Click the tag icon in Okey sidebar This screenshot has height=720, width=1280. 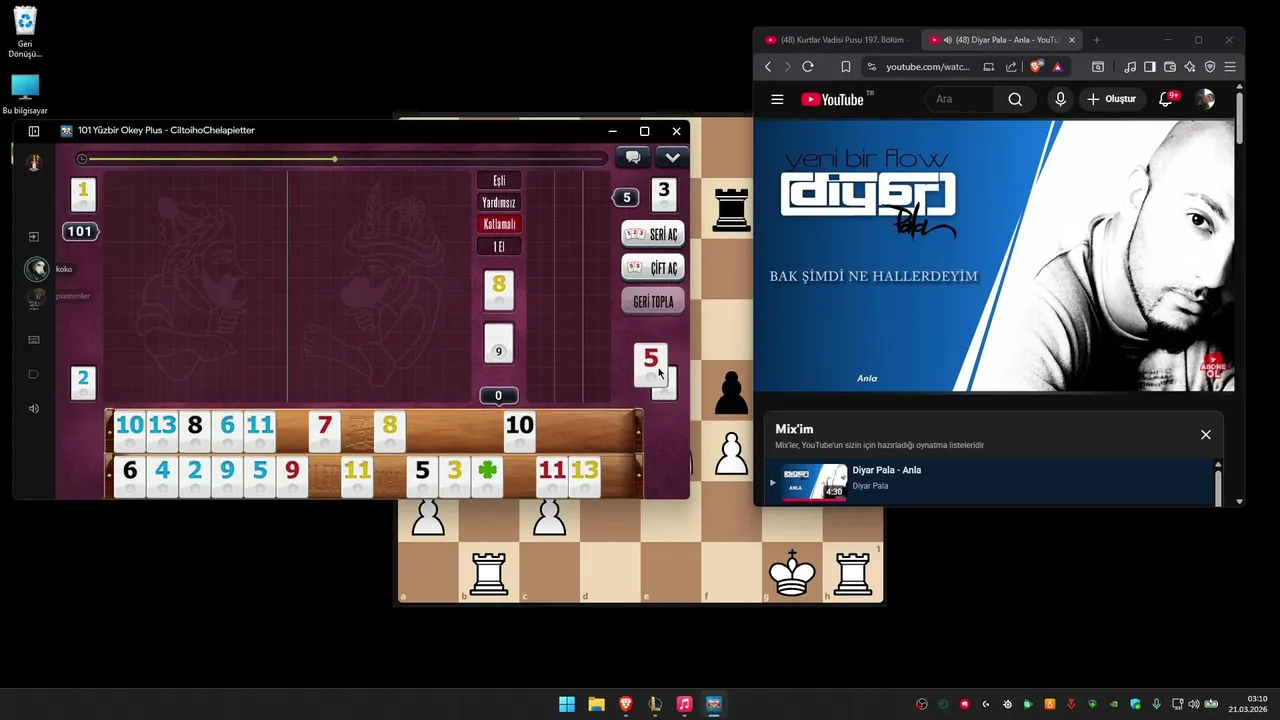34,374
